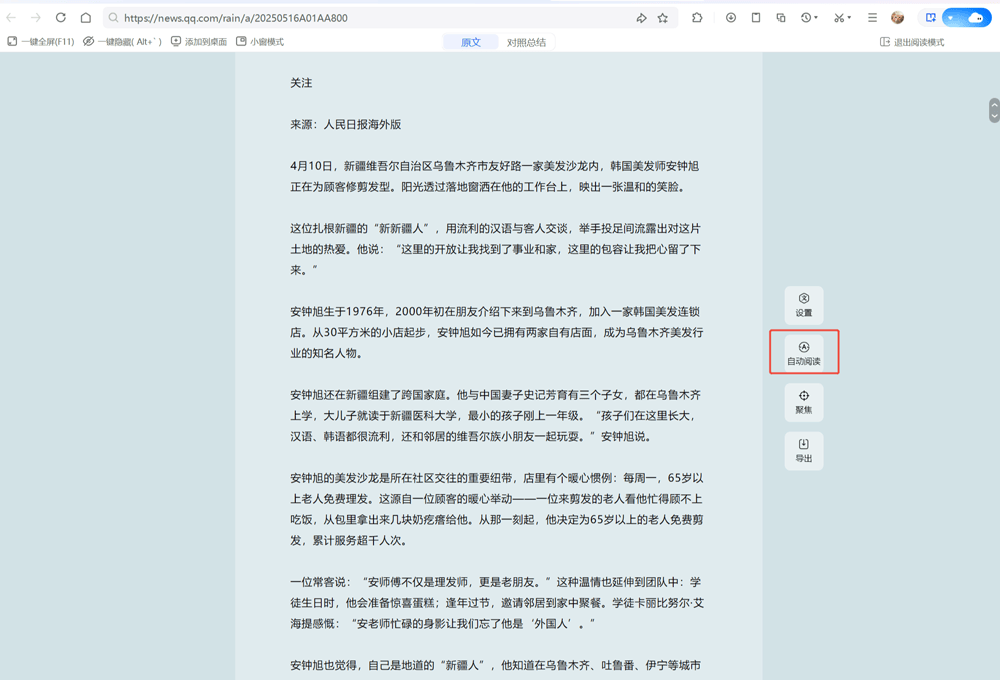Expand the history icon's dropdown arrow

pyautogui.click(x=816, y=17)
